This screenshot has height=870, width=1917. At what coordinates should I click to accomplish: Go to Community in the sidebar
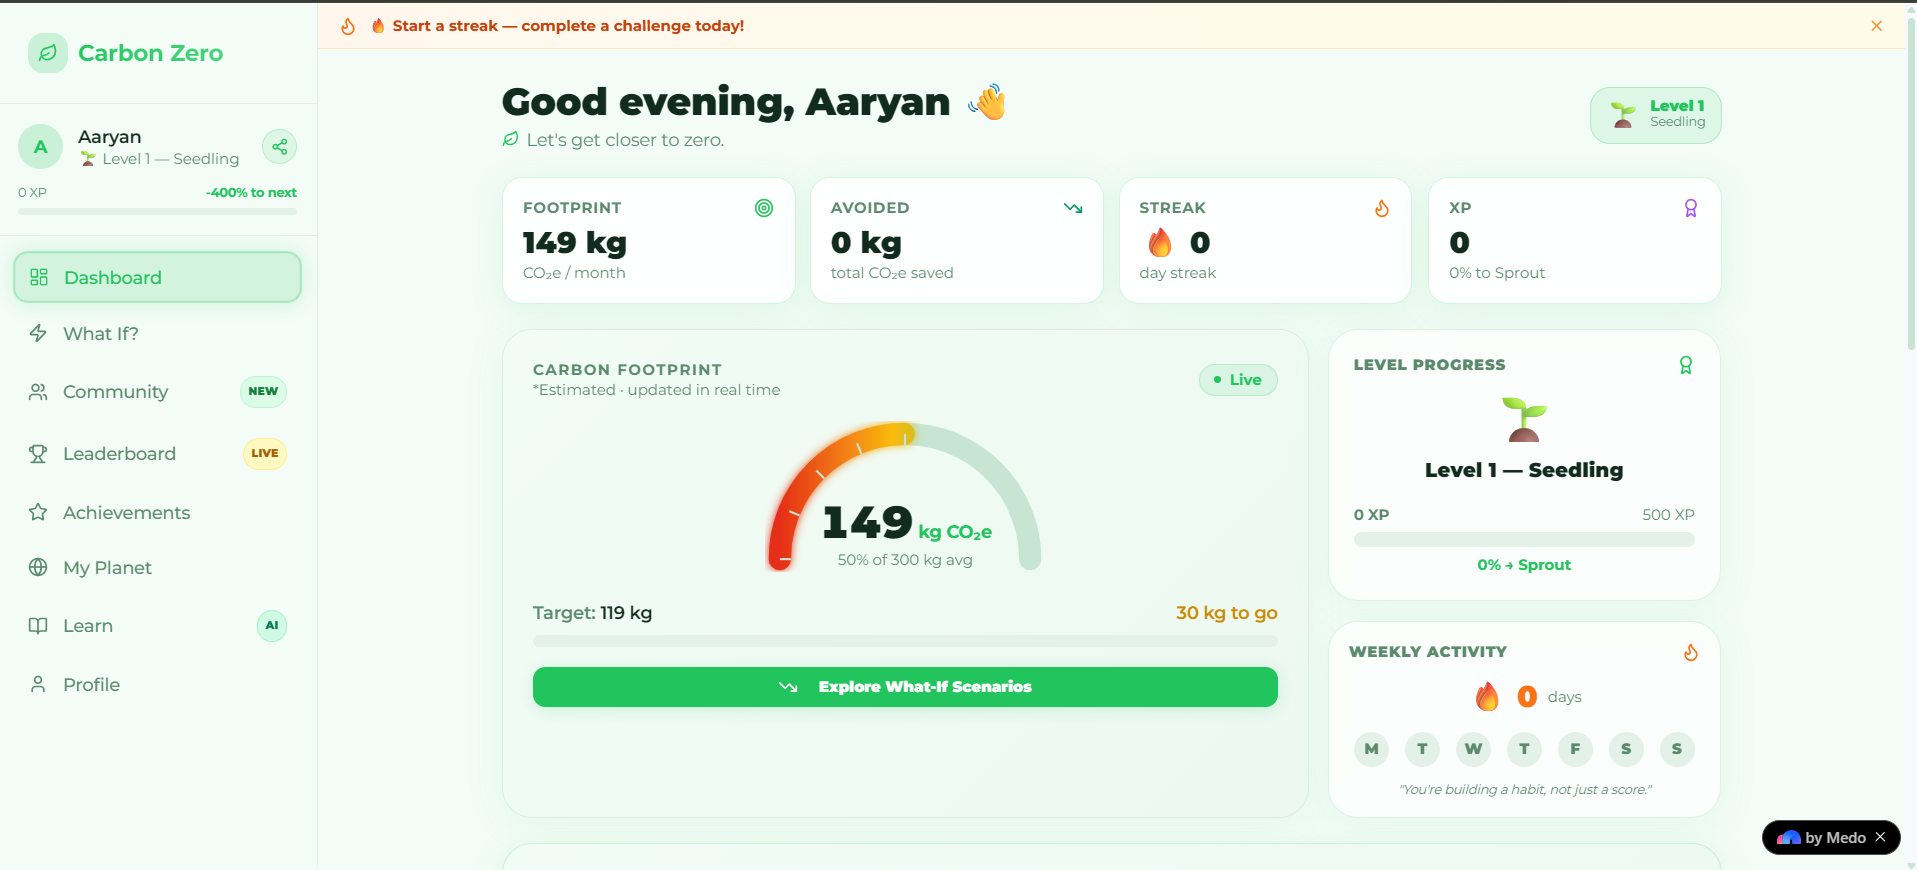[158, 392]
